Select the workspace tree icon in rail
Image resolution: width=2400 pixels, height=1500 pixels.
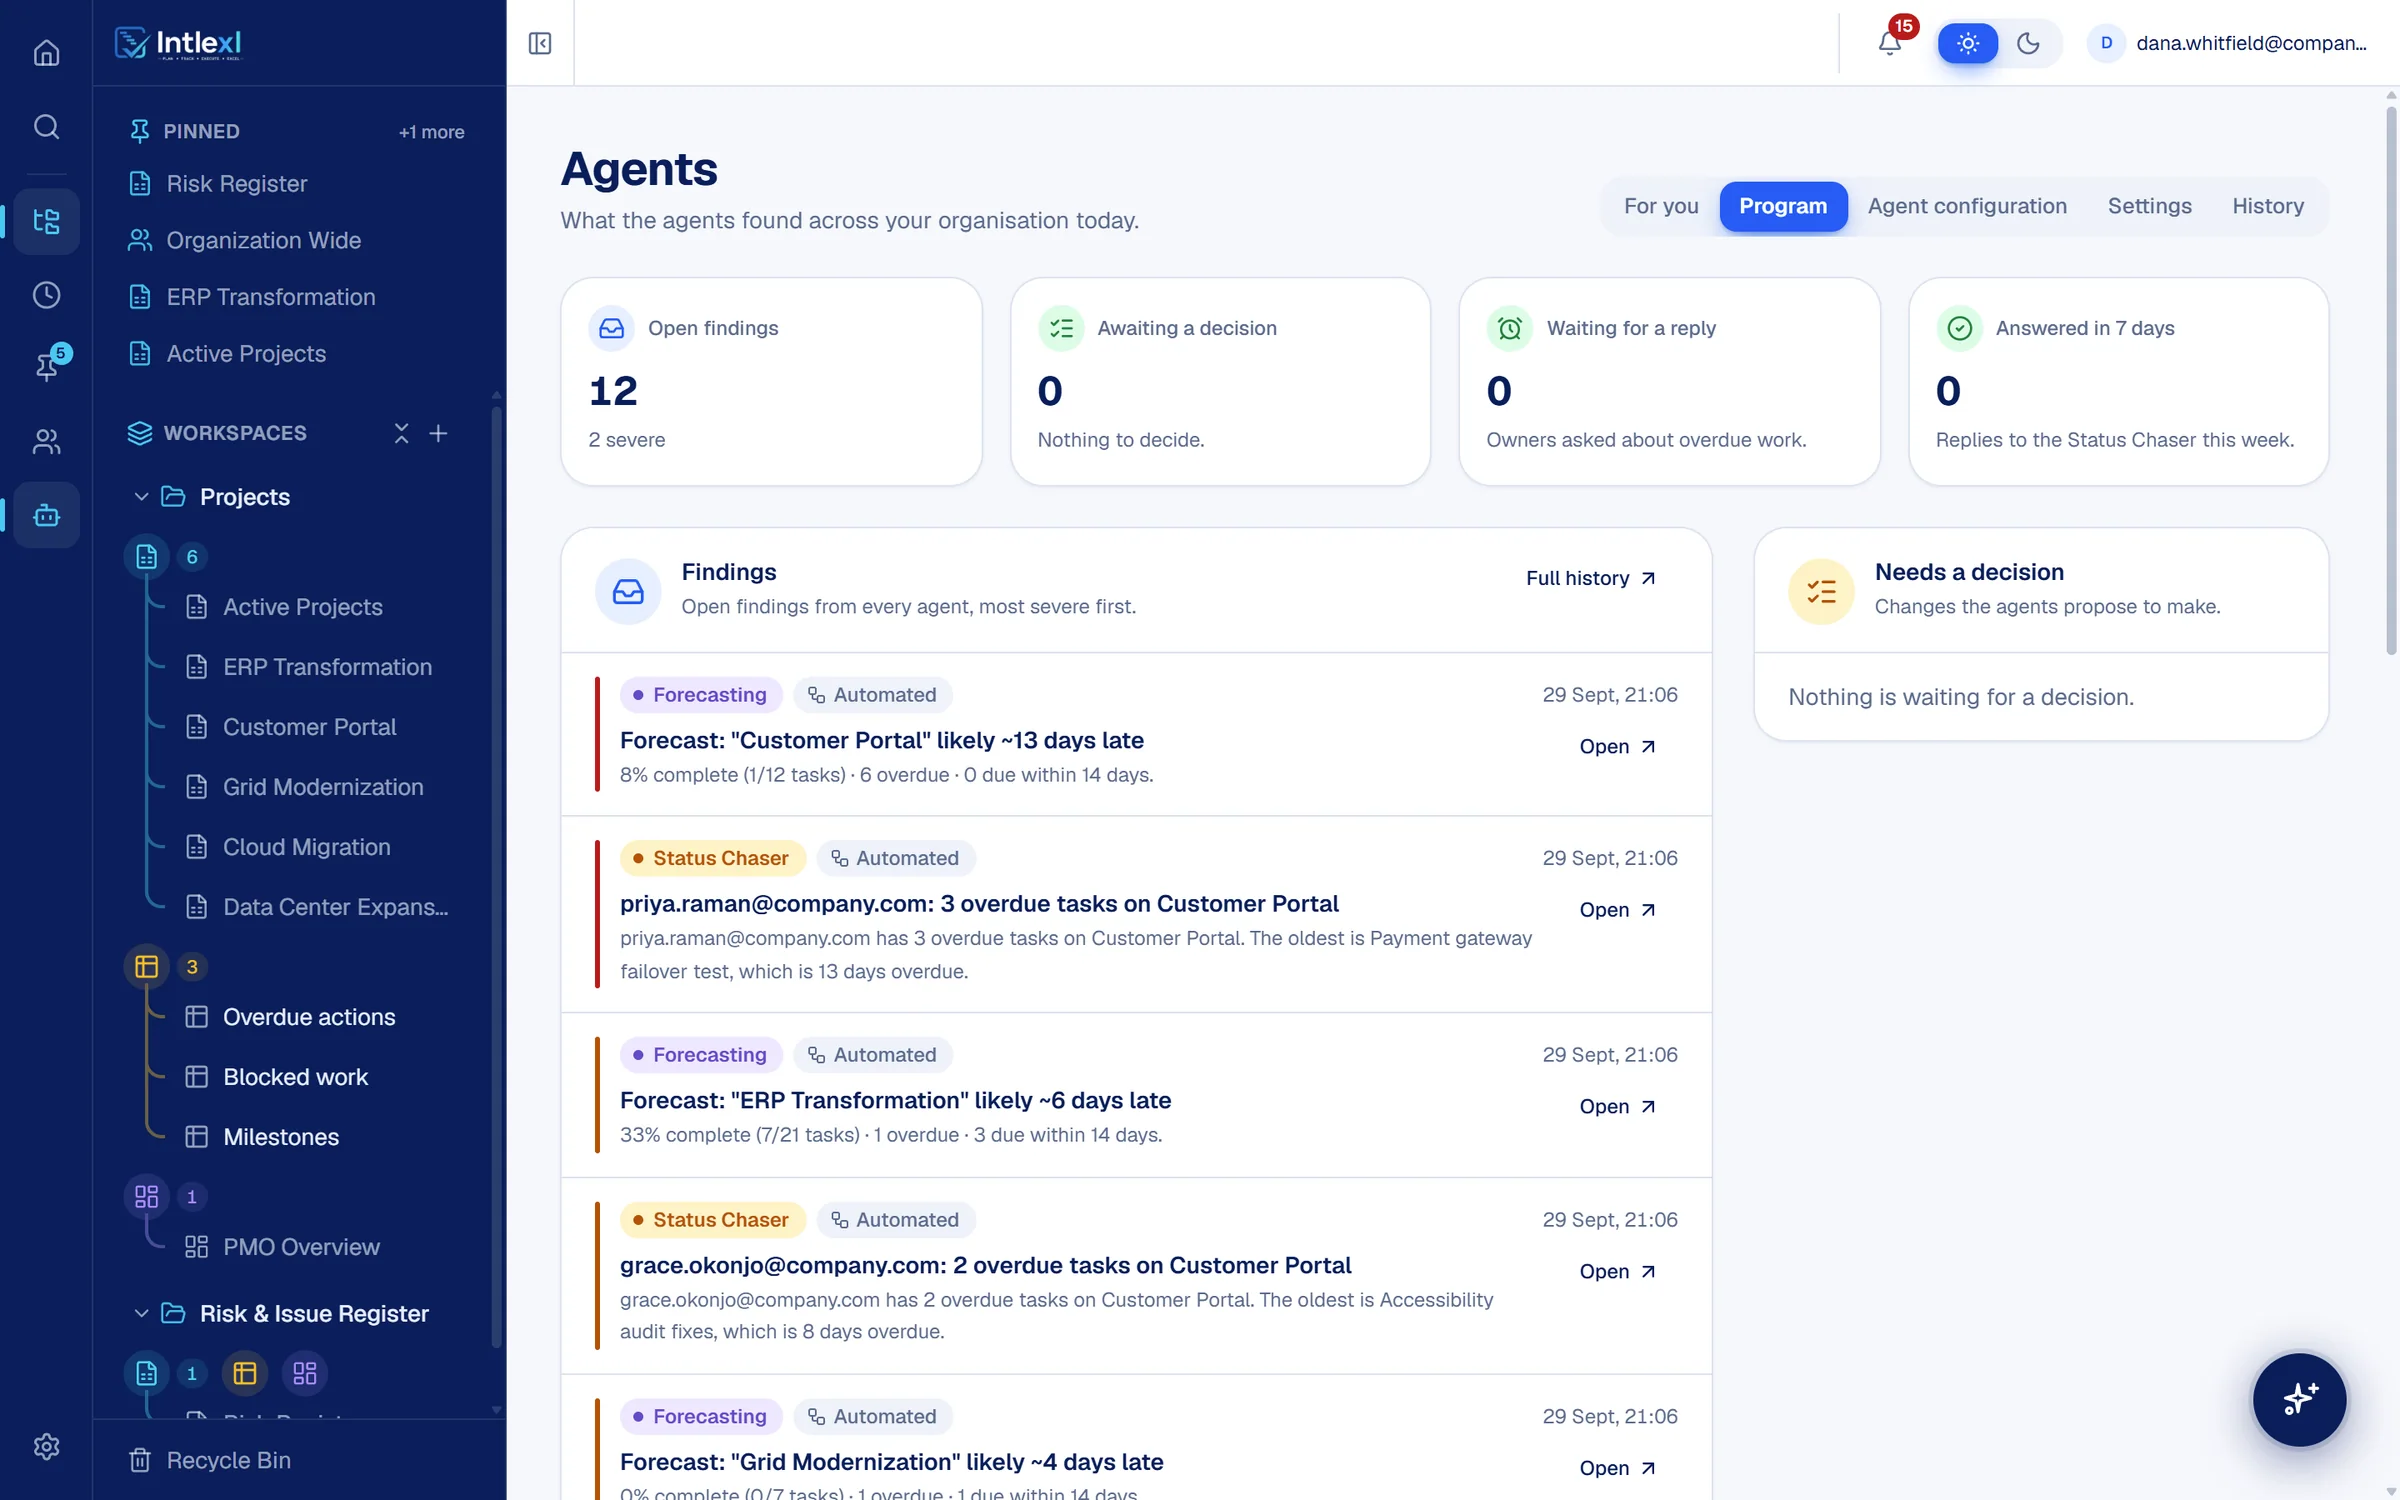tap(46, 221)
